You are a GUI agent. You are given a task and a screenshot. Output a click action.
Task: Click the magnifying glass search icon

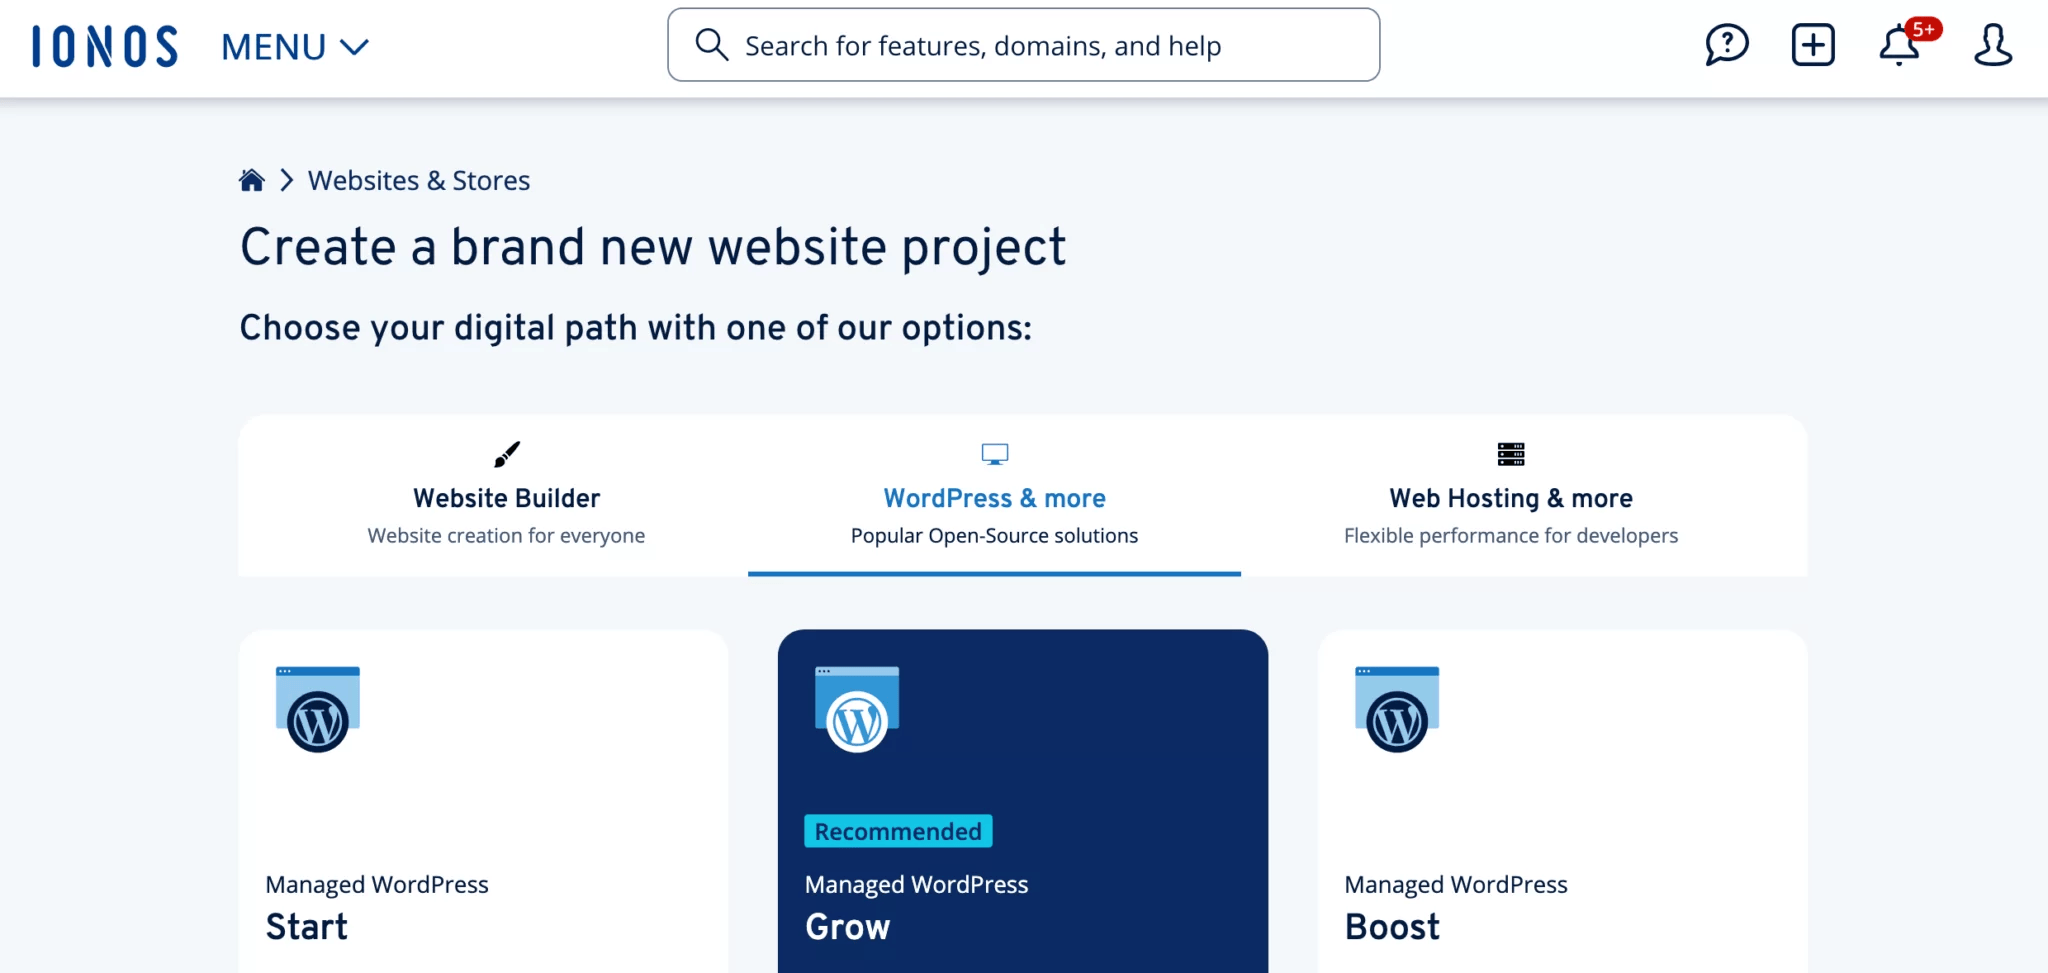pyautogui.click(x=711, y=45)
